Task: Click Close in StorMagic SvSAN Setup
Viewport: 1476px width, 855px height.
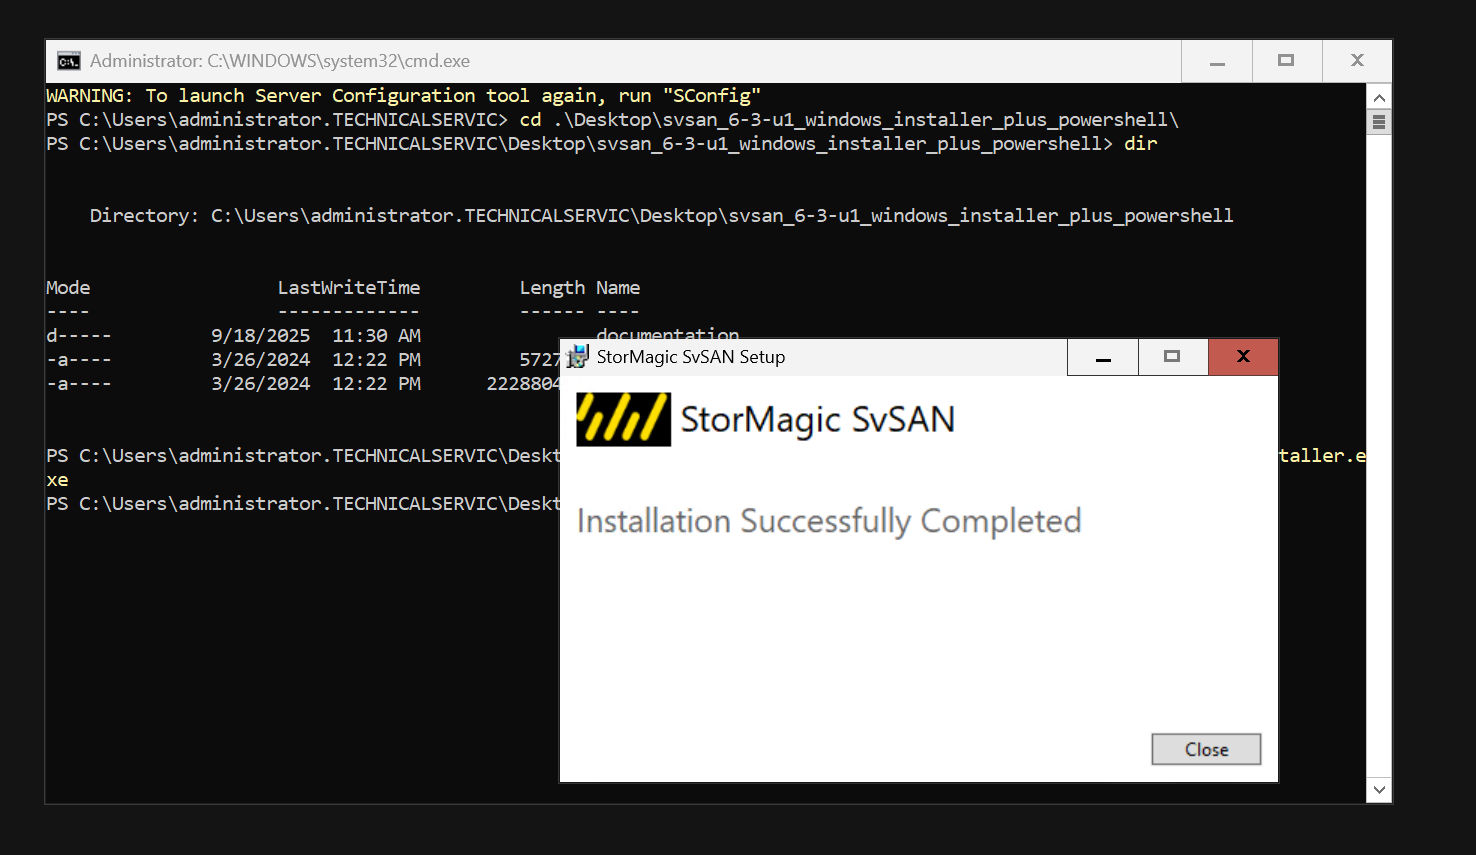Action: click(1206, 749)
